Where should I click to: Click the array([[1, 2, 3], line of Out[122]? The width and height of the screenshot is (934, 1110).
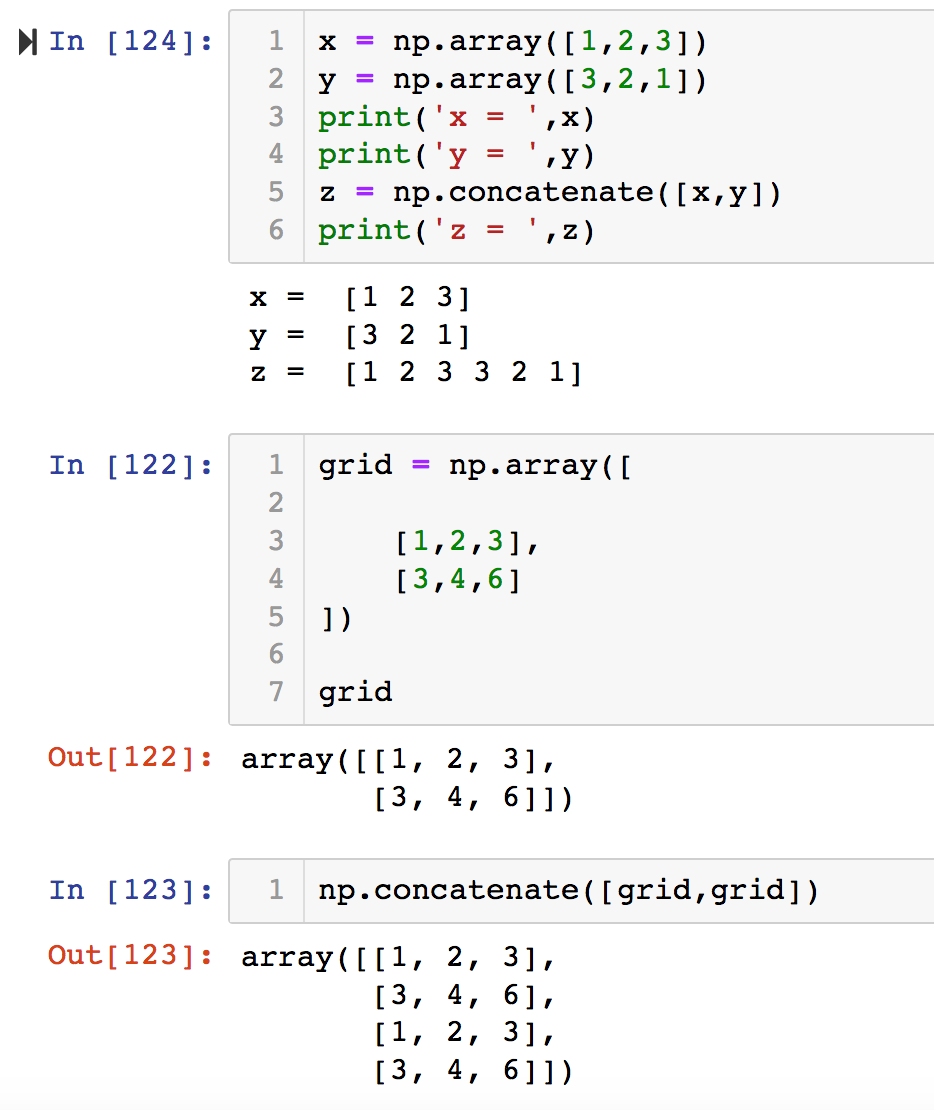point(398,759)
